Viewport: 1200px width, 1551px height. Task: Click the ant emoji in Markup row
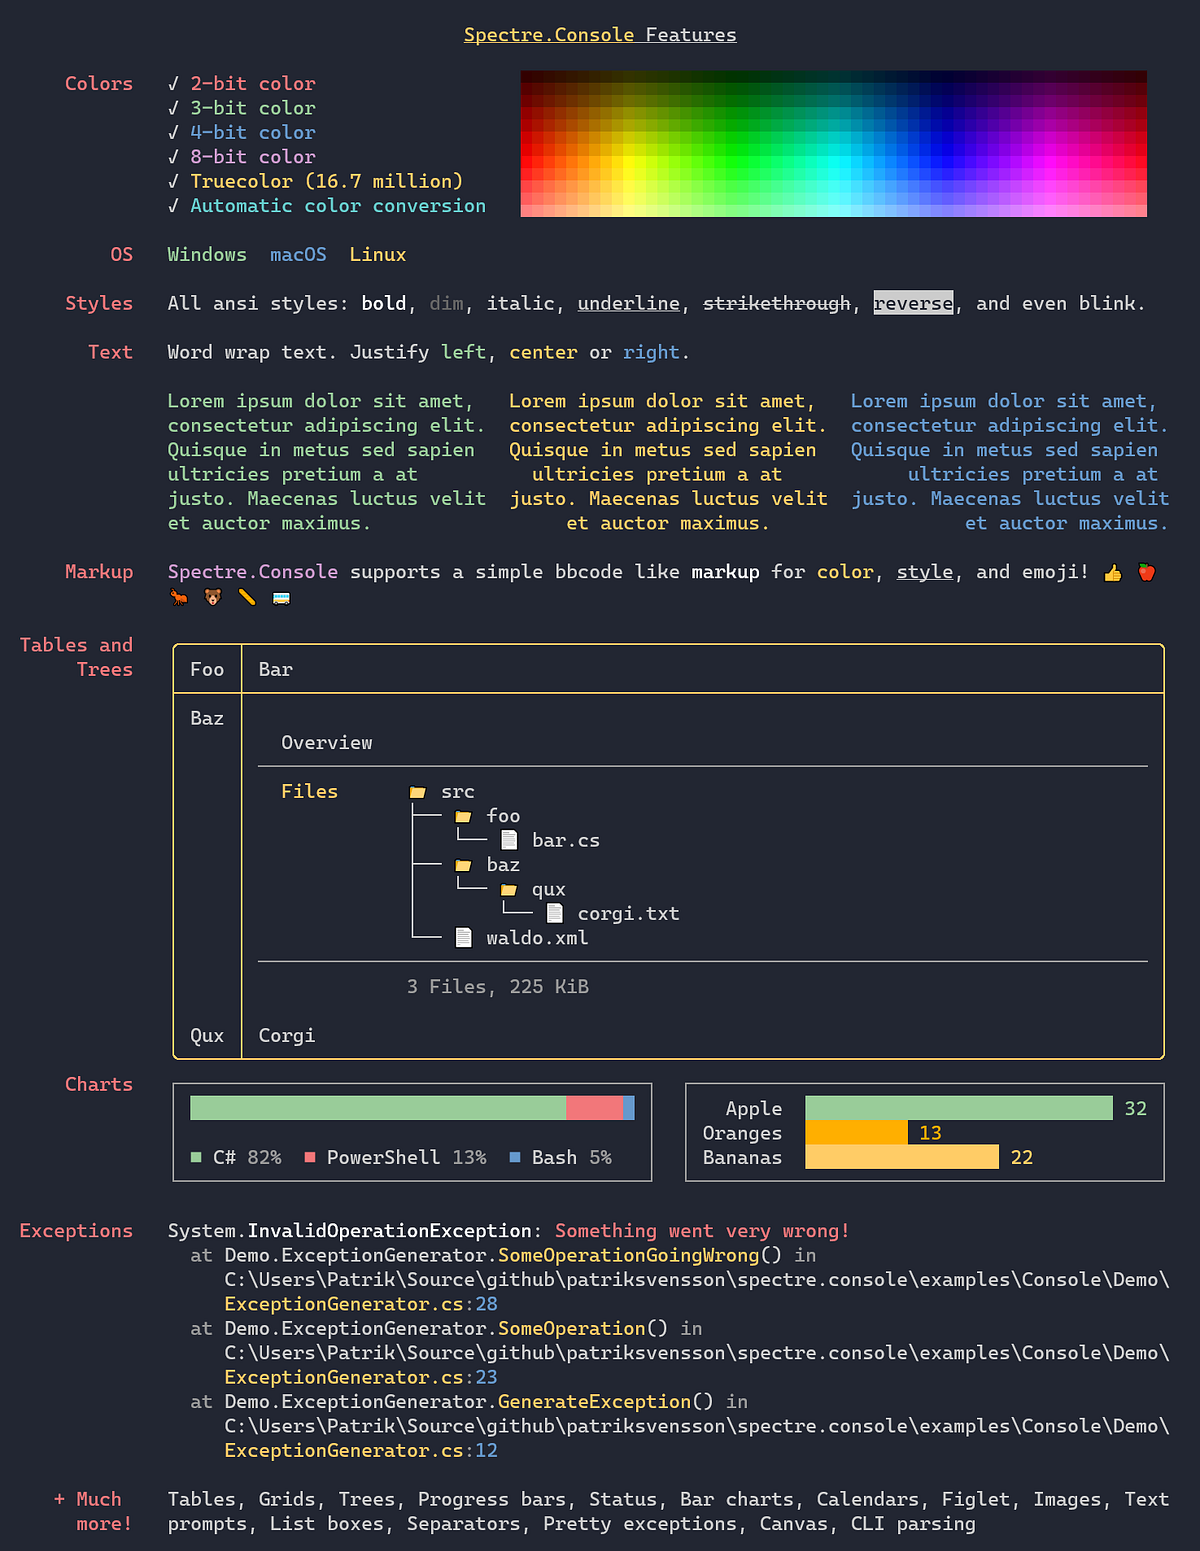tap(179, 596)
